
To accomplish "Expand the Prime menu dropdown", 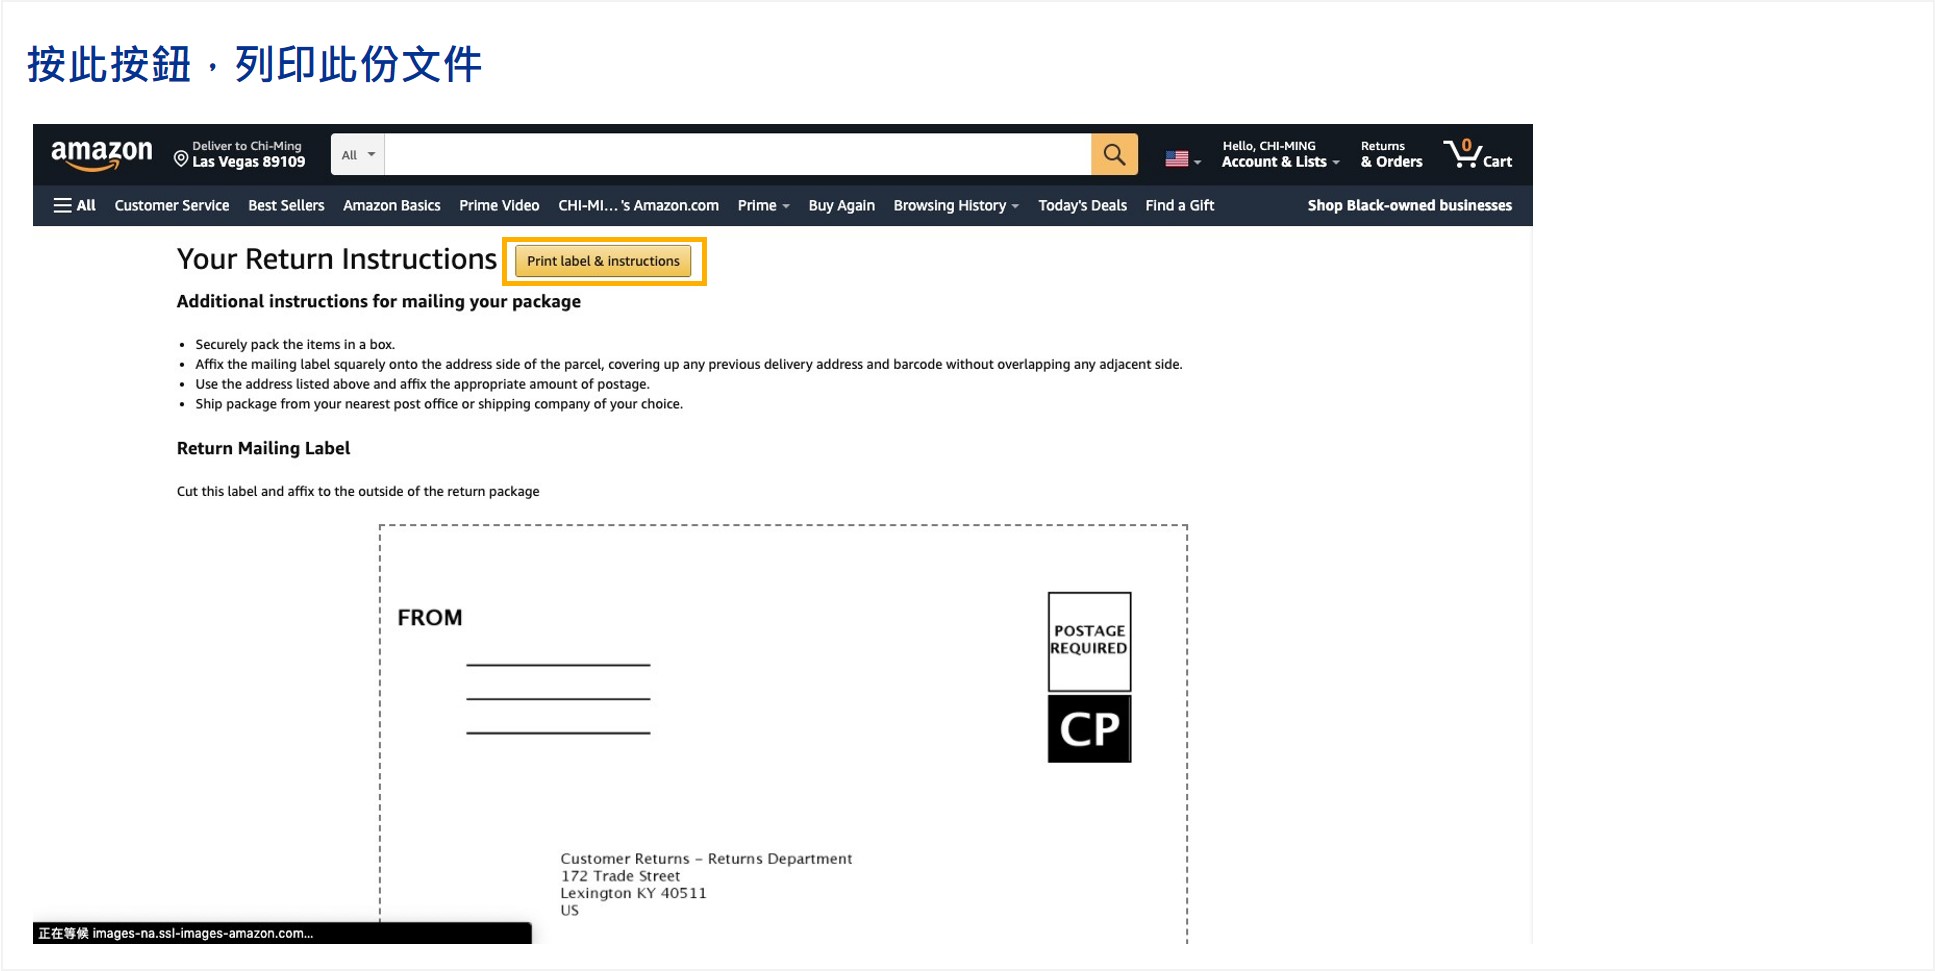I will (x=763, y=205).
